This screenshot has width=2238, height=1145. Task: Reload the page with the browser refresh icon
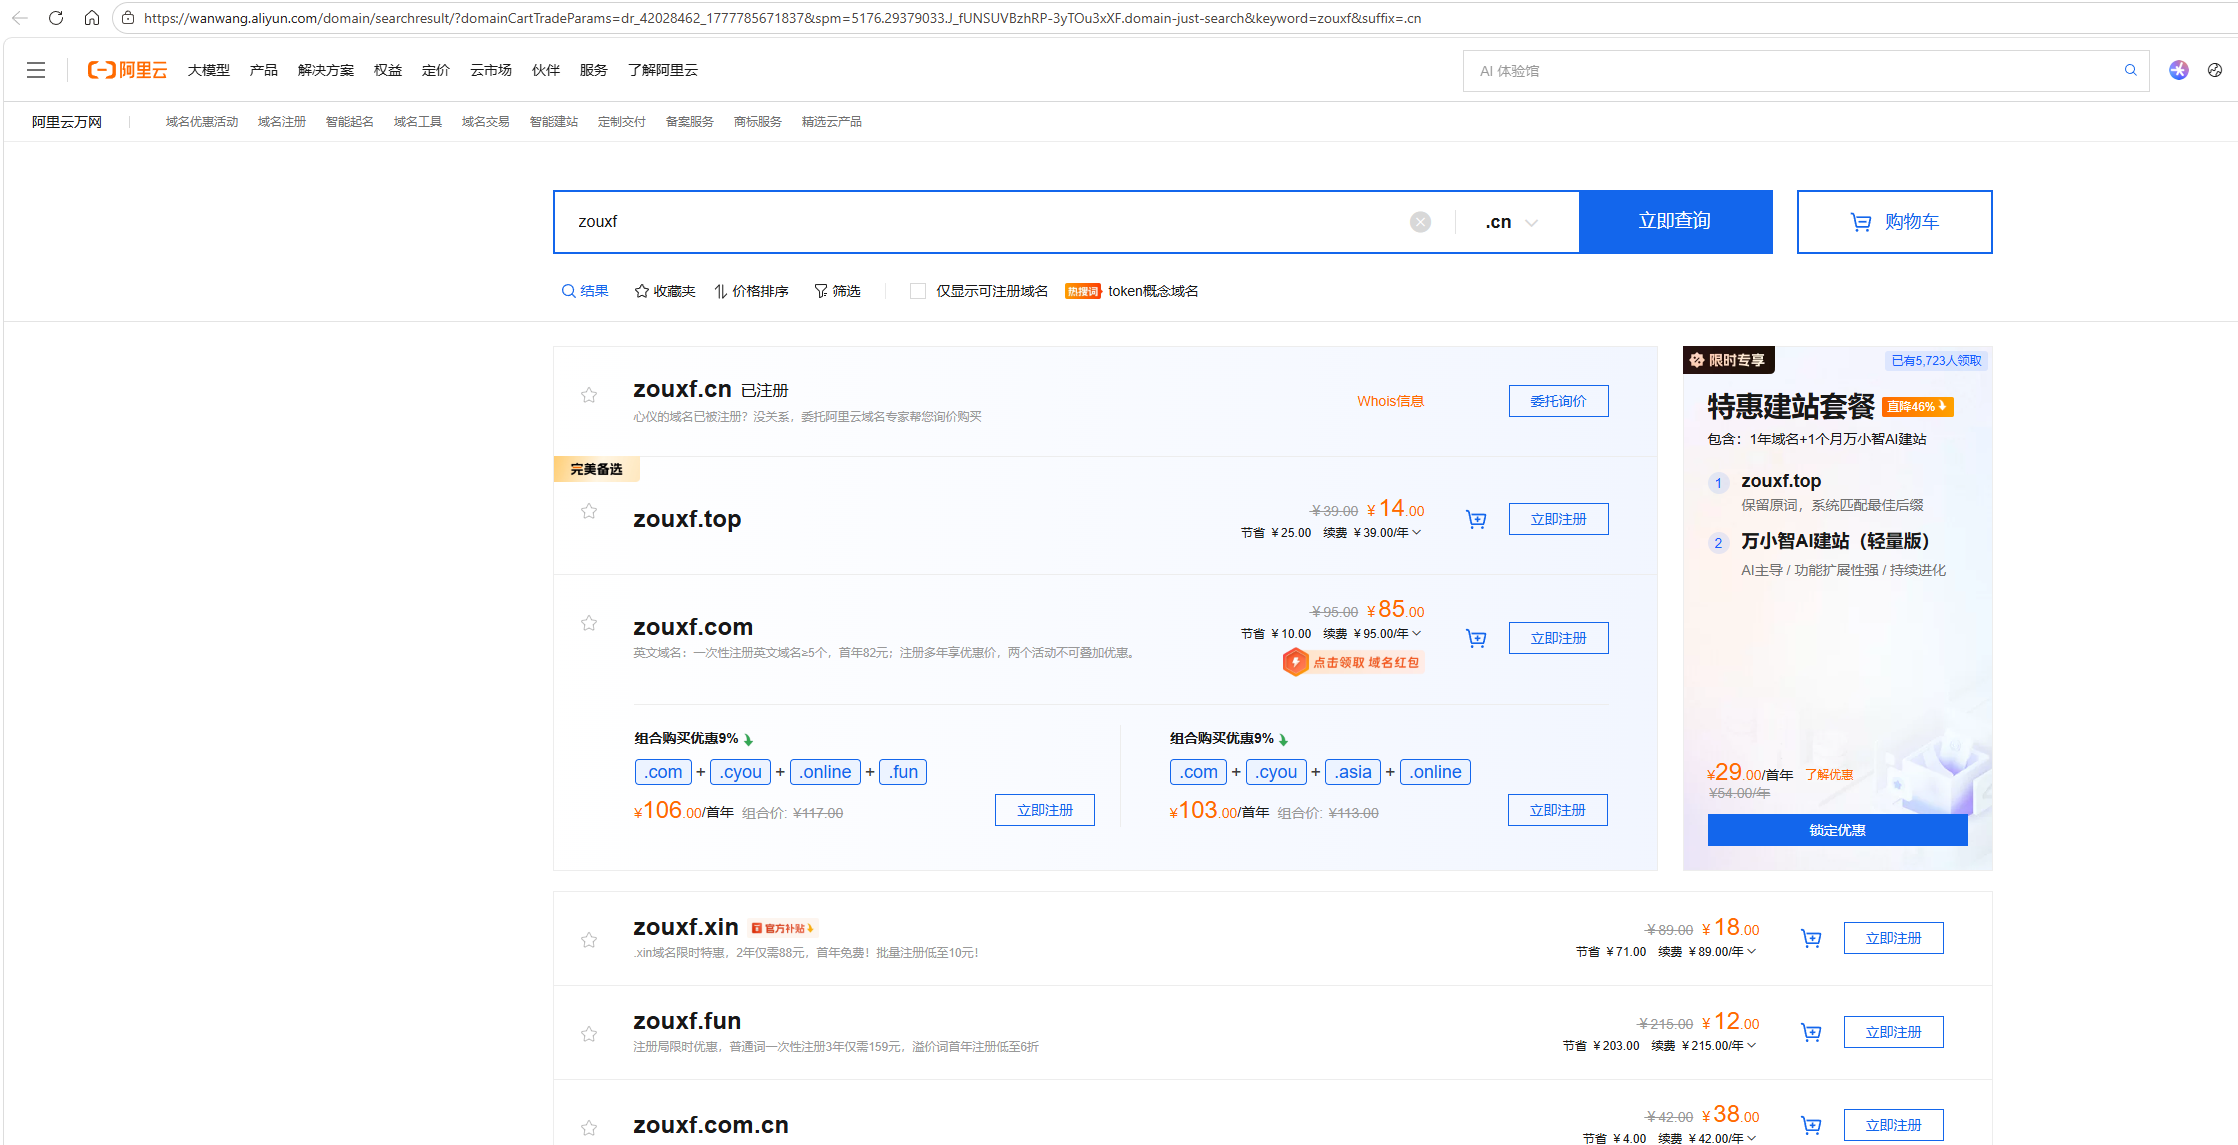[x=56, y=18]
